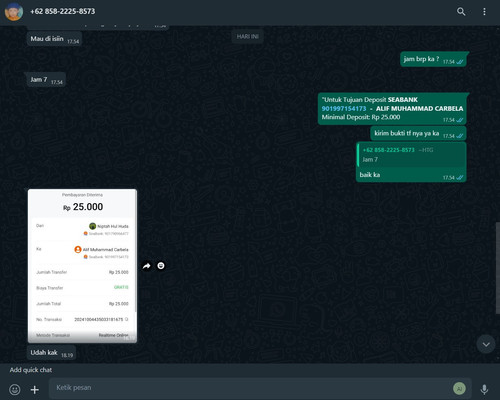Open contact profile picture
500x400 pixels.
pos(14,12)
